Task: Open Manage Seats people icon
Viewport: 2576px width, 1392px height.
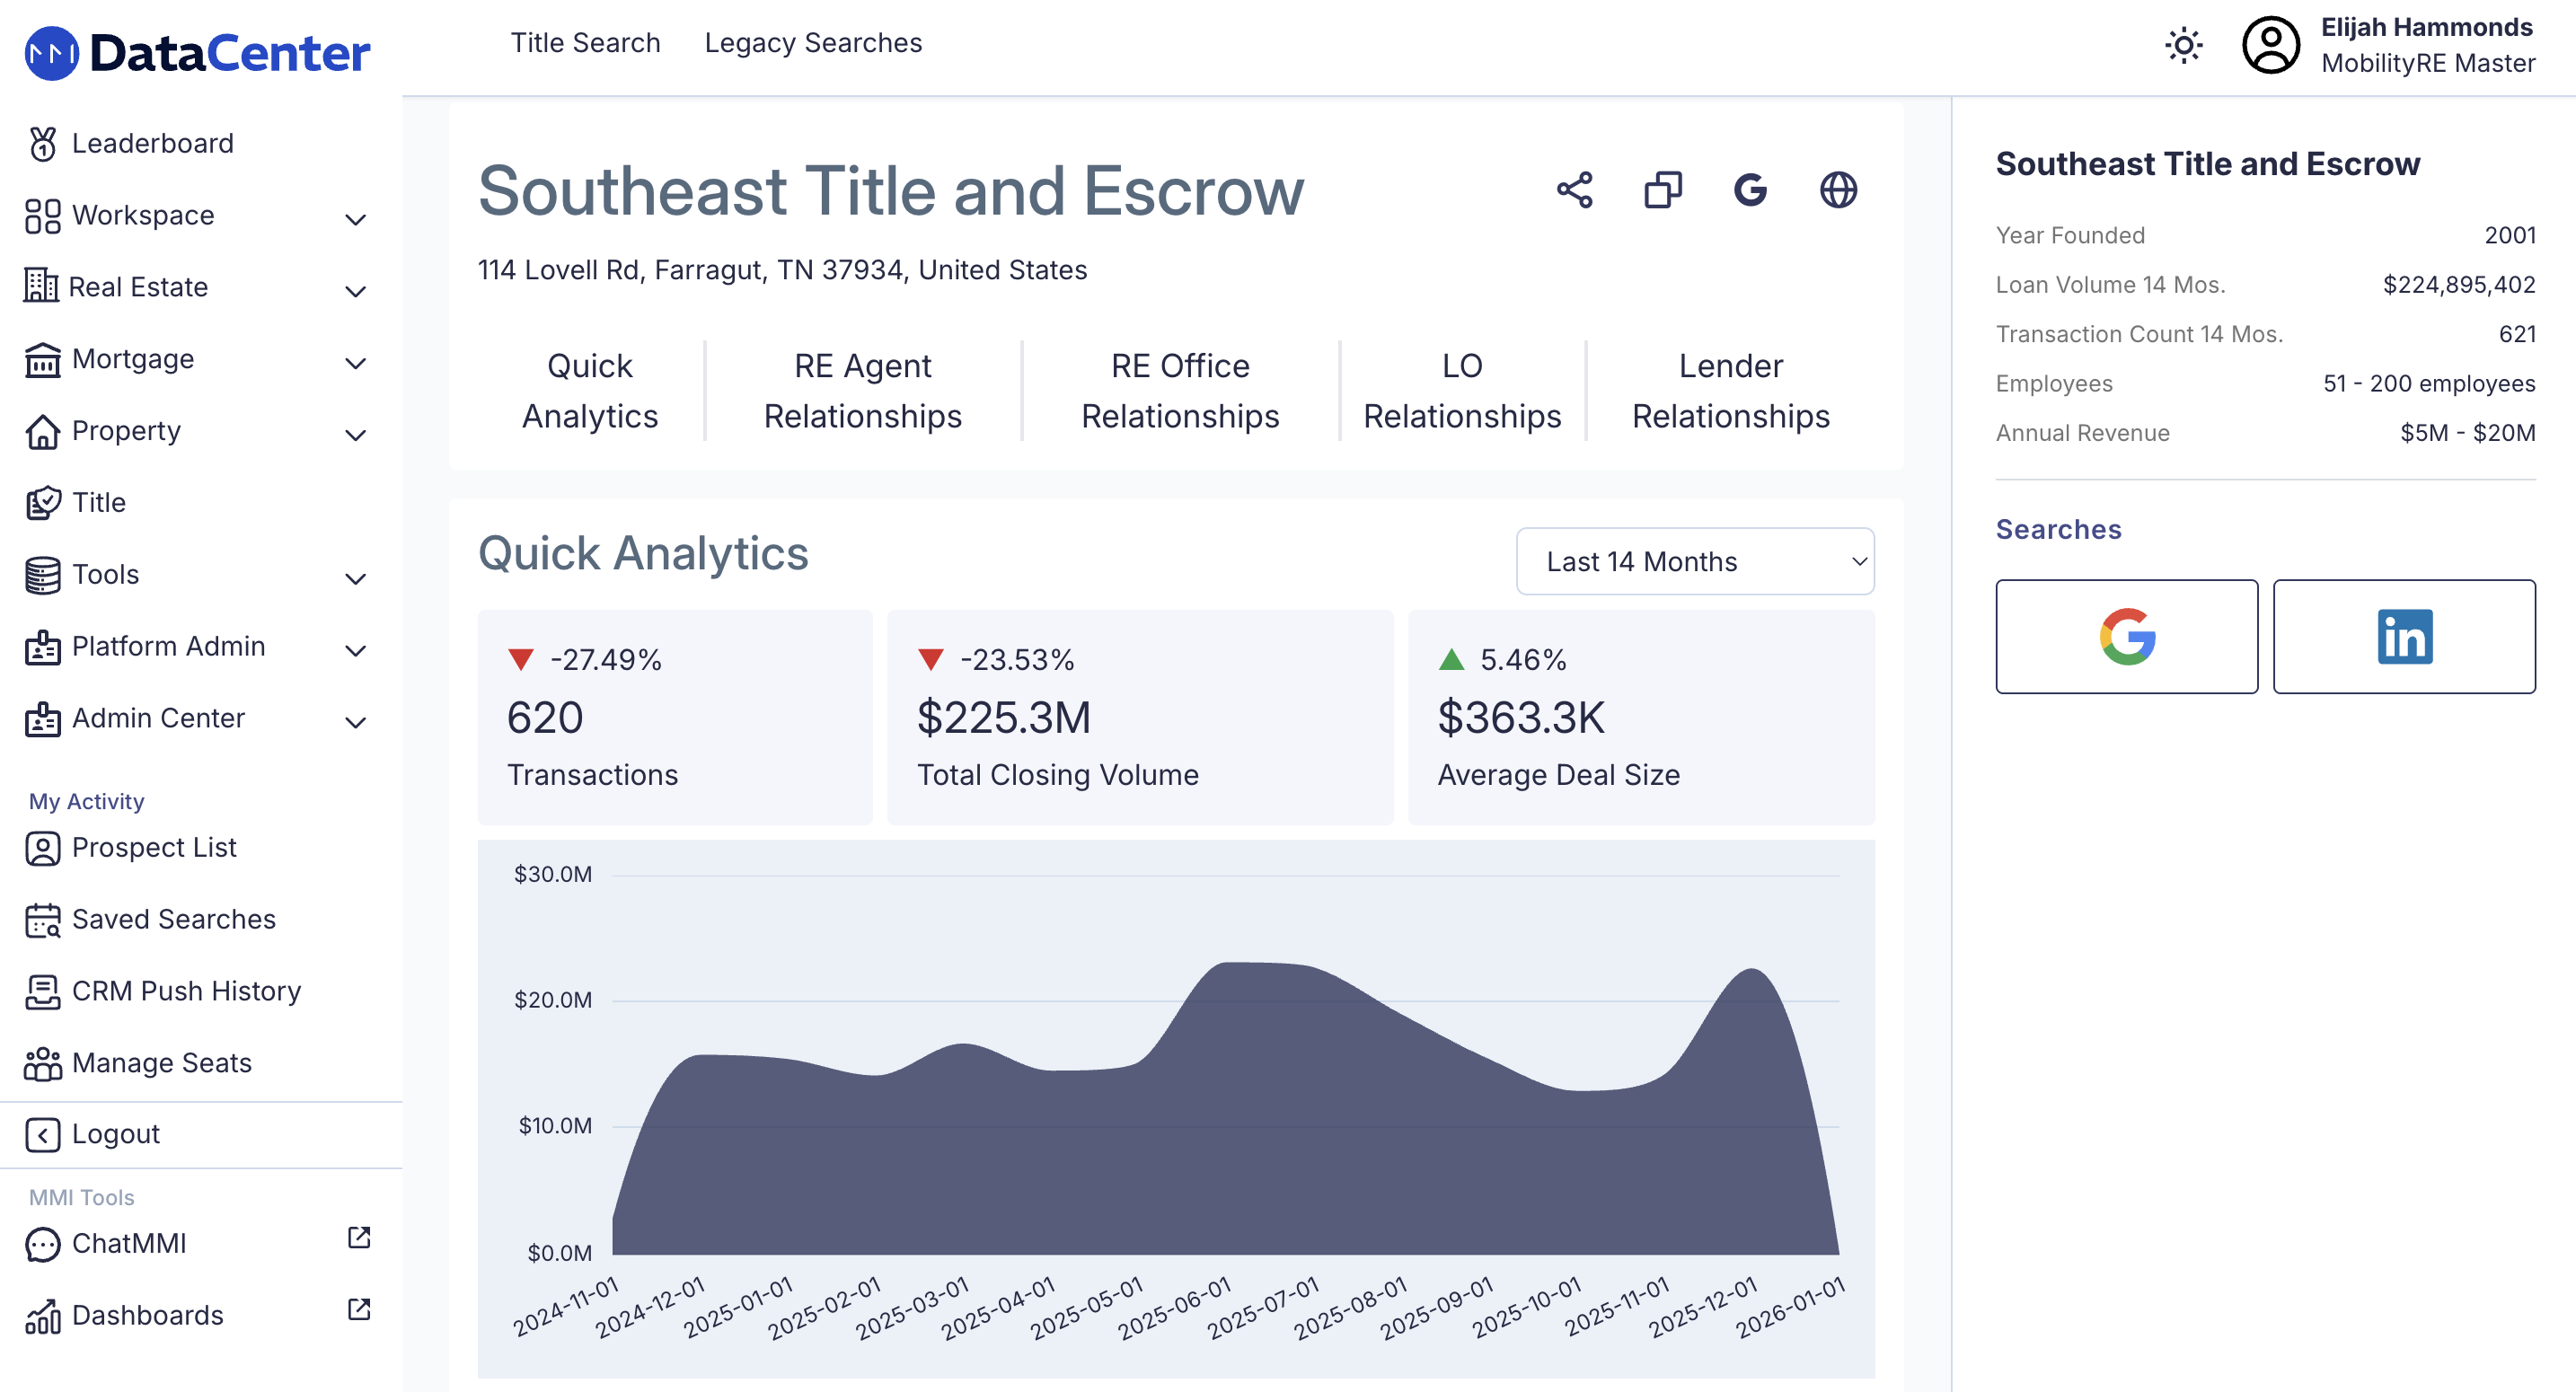Action: point(43,1063)
